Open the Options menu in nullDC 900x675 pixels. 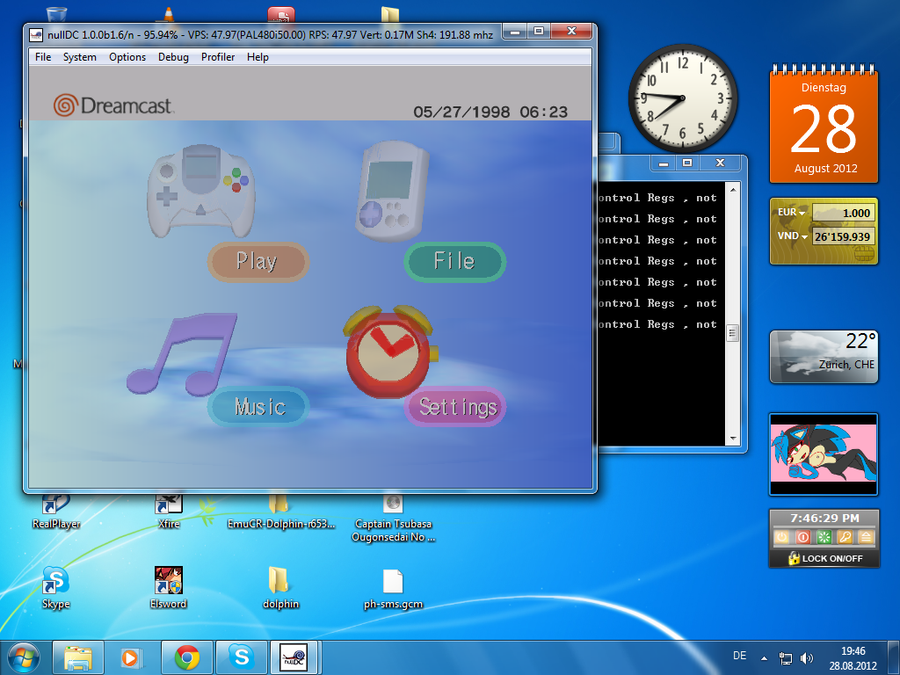[127, 57]
